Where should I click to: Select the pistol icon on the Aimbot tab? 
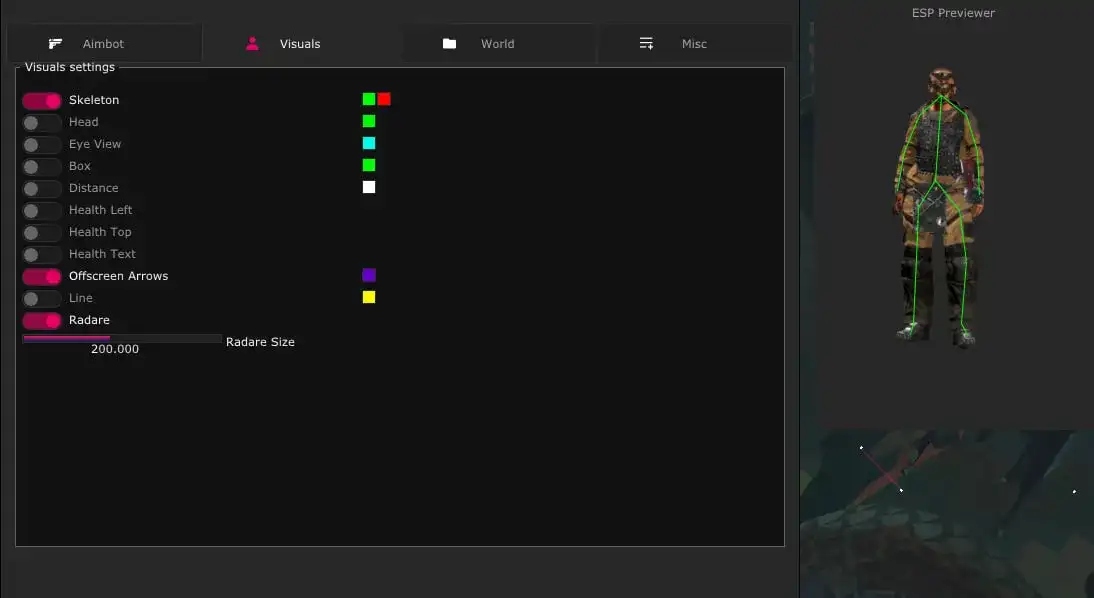click(56, 43)
